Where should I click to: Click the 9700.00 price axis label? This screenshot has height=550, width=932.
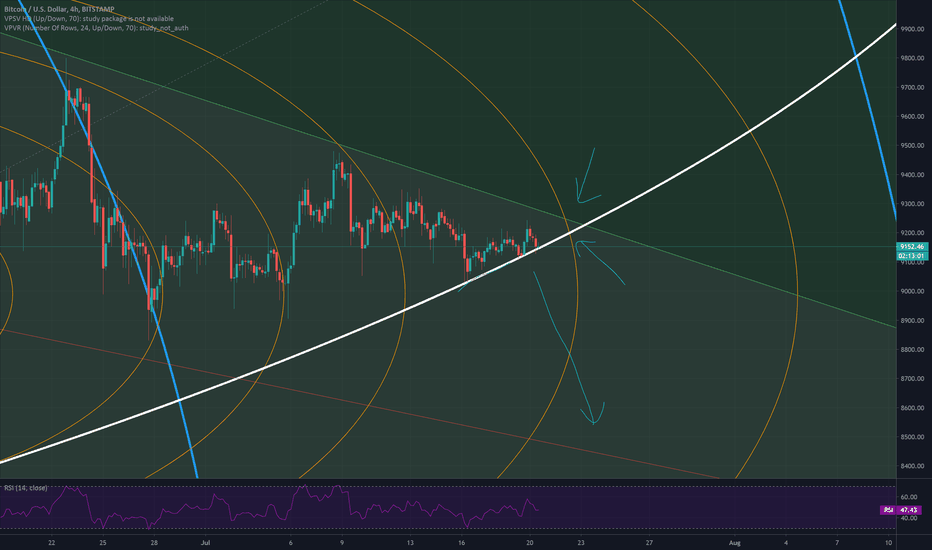(x=912, y=87)
